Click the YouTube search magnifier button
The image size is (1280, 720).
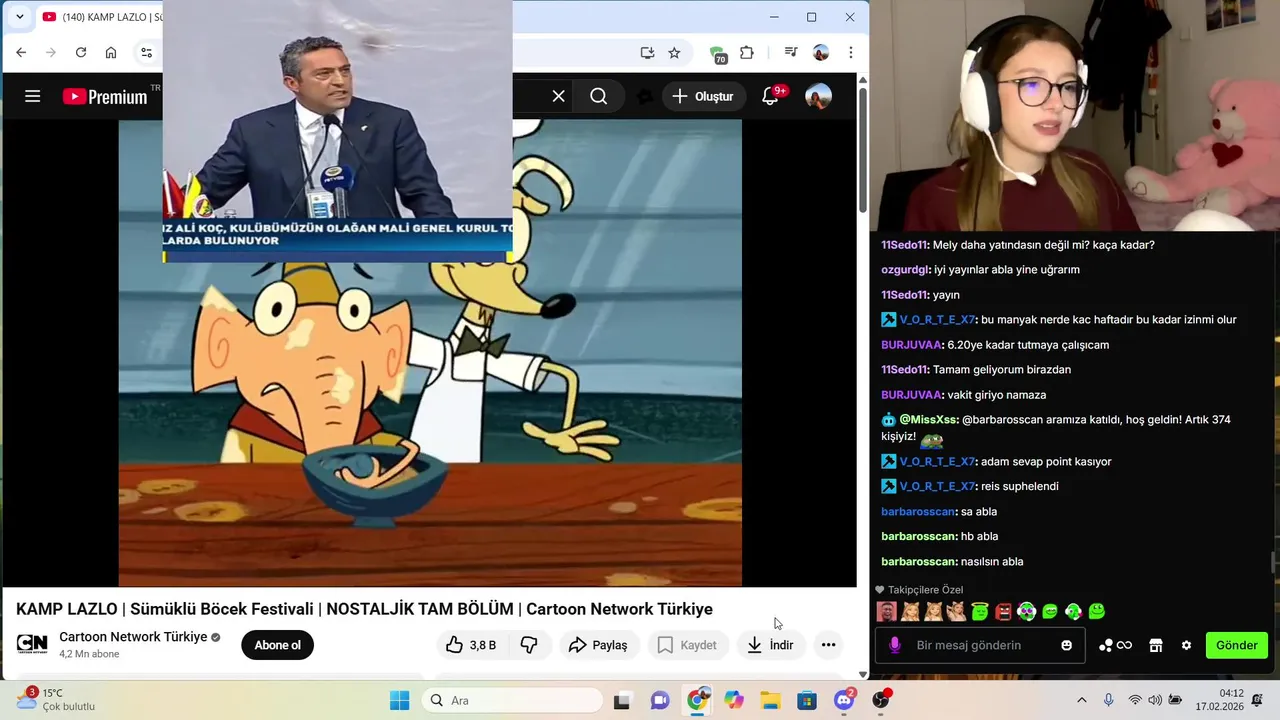click(x=598, y=96)
